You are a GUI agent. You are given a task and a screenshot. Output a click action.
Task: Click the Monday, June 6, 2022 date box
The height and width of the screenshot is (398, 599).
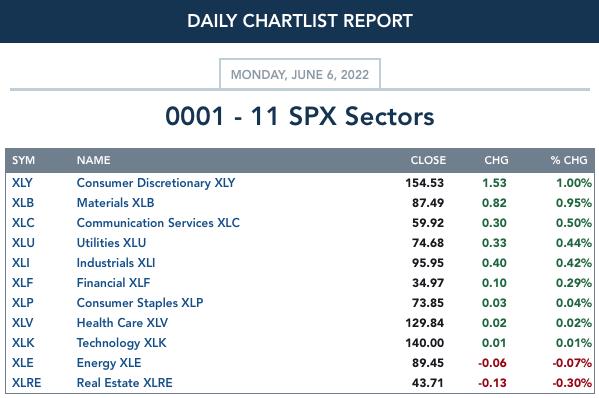coord(300,74)
